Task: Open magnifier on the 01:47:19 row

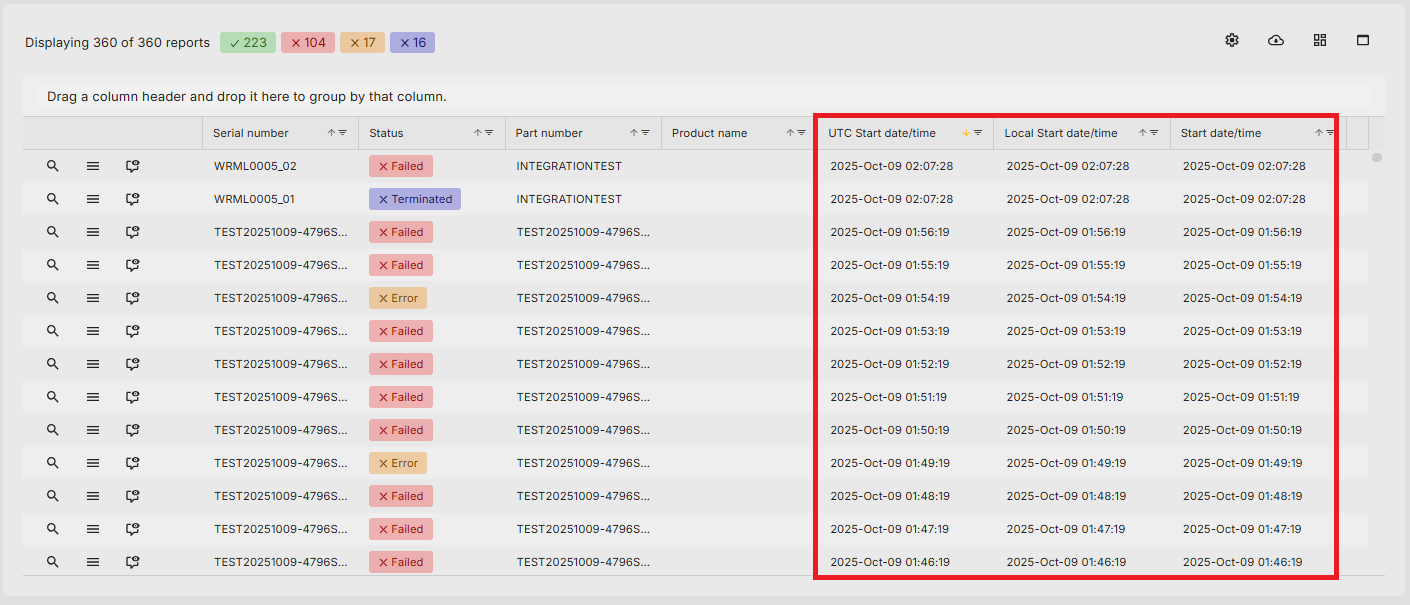Action: (x=53, y=529)
